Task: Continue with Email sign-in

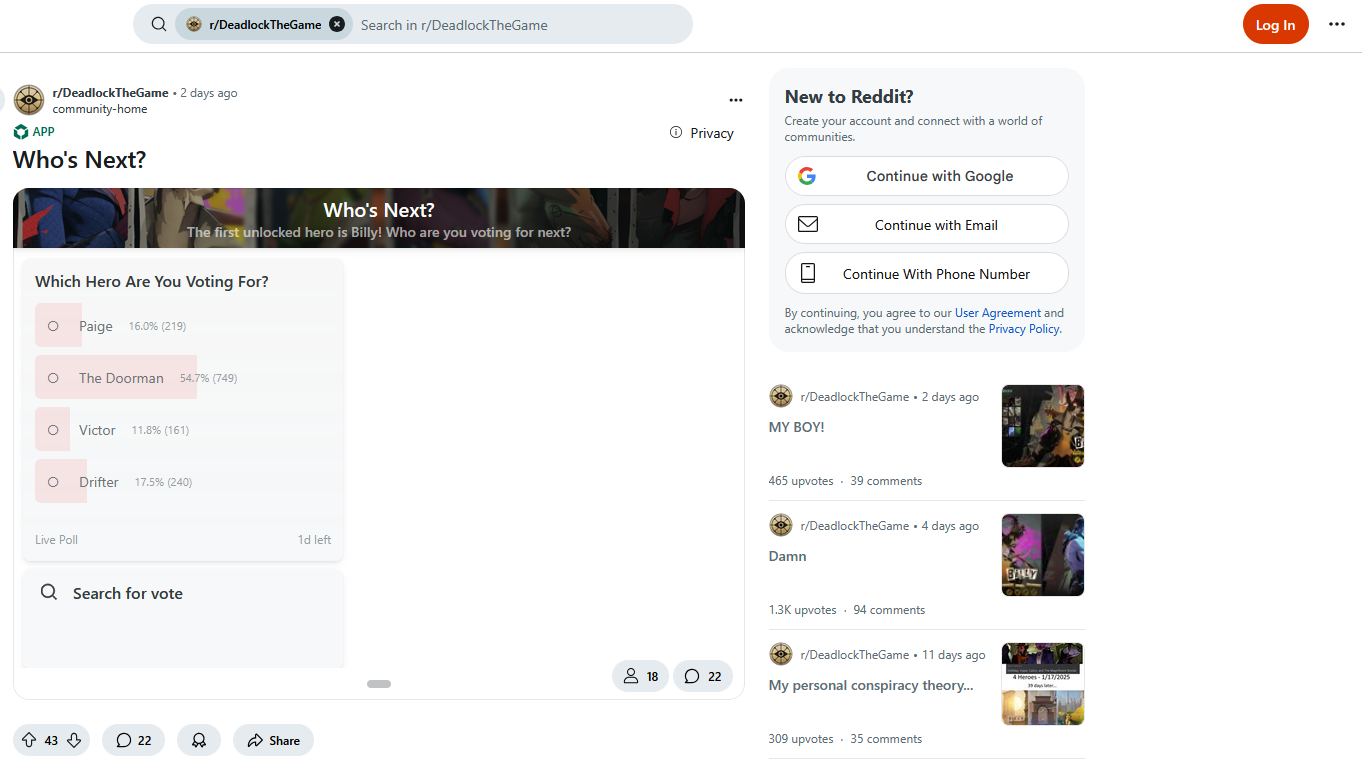Action: pyautogui.click(x=926, y=225)
